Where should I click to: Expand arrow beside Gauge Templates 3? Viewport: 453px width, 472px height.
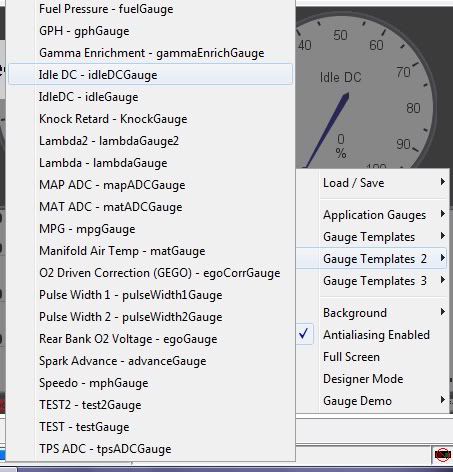(442, 280)
